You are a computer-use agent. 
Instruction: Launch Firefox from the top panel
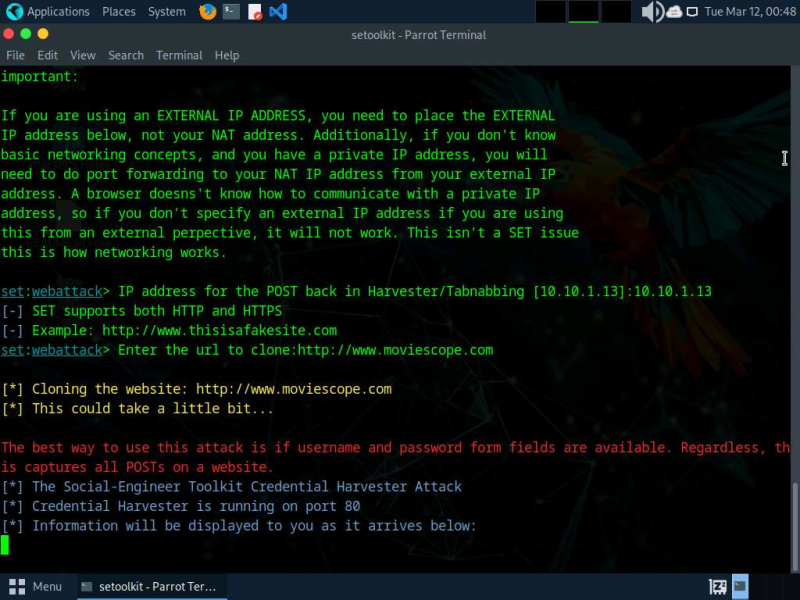[x=207, y=12]
